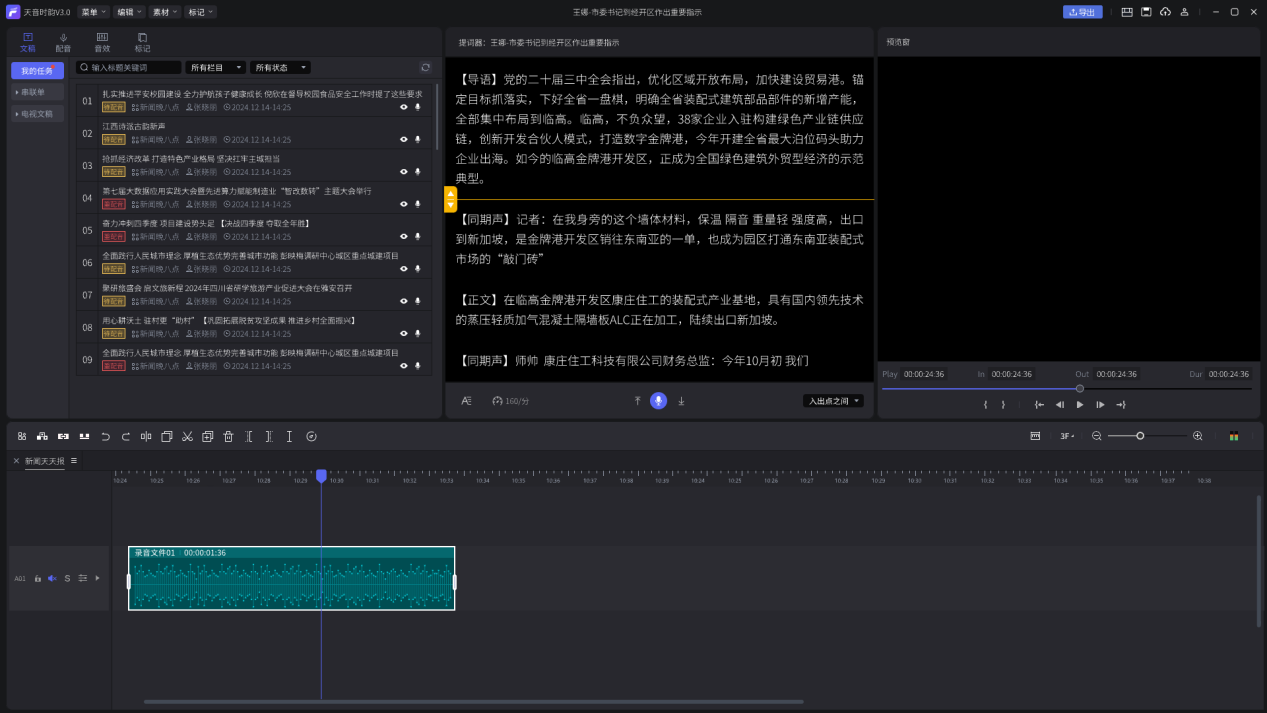Select 我的任务 in the sidebar
The image size is (1267, 713).
38,71
